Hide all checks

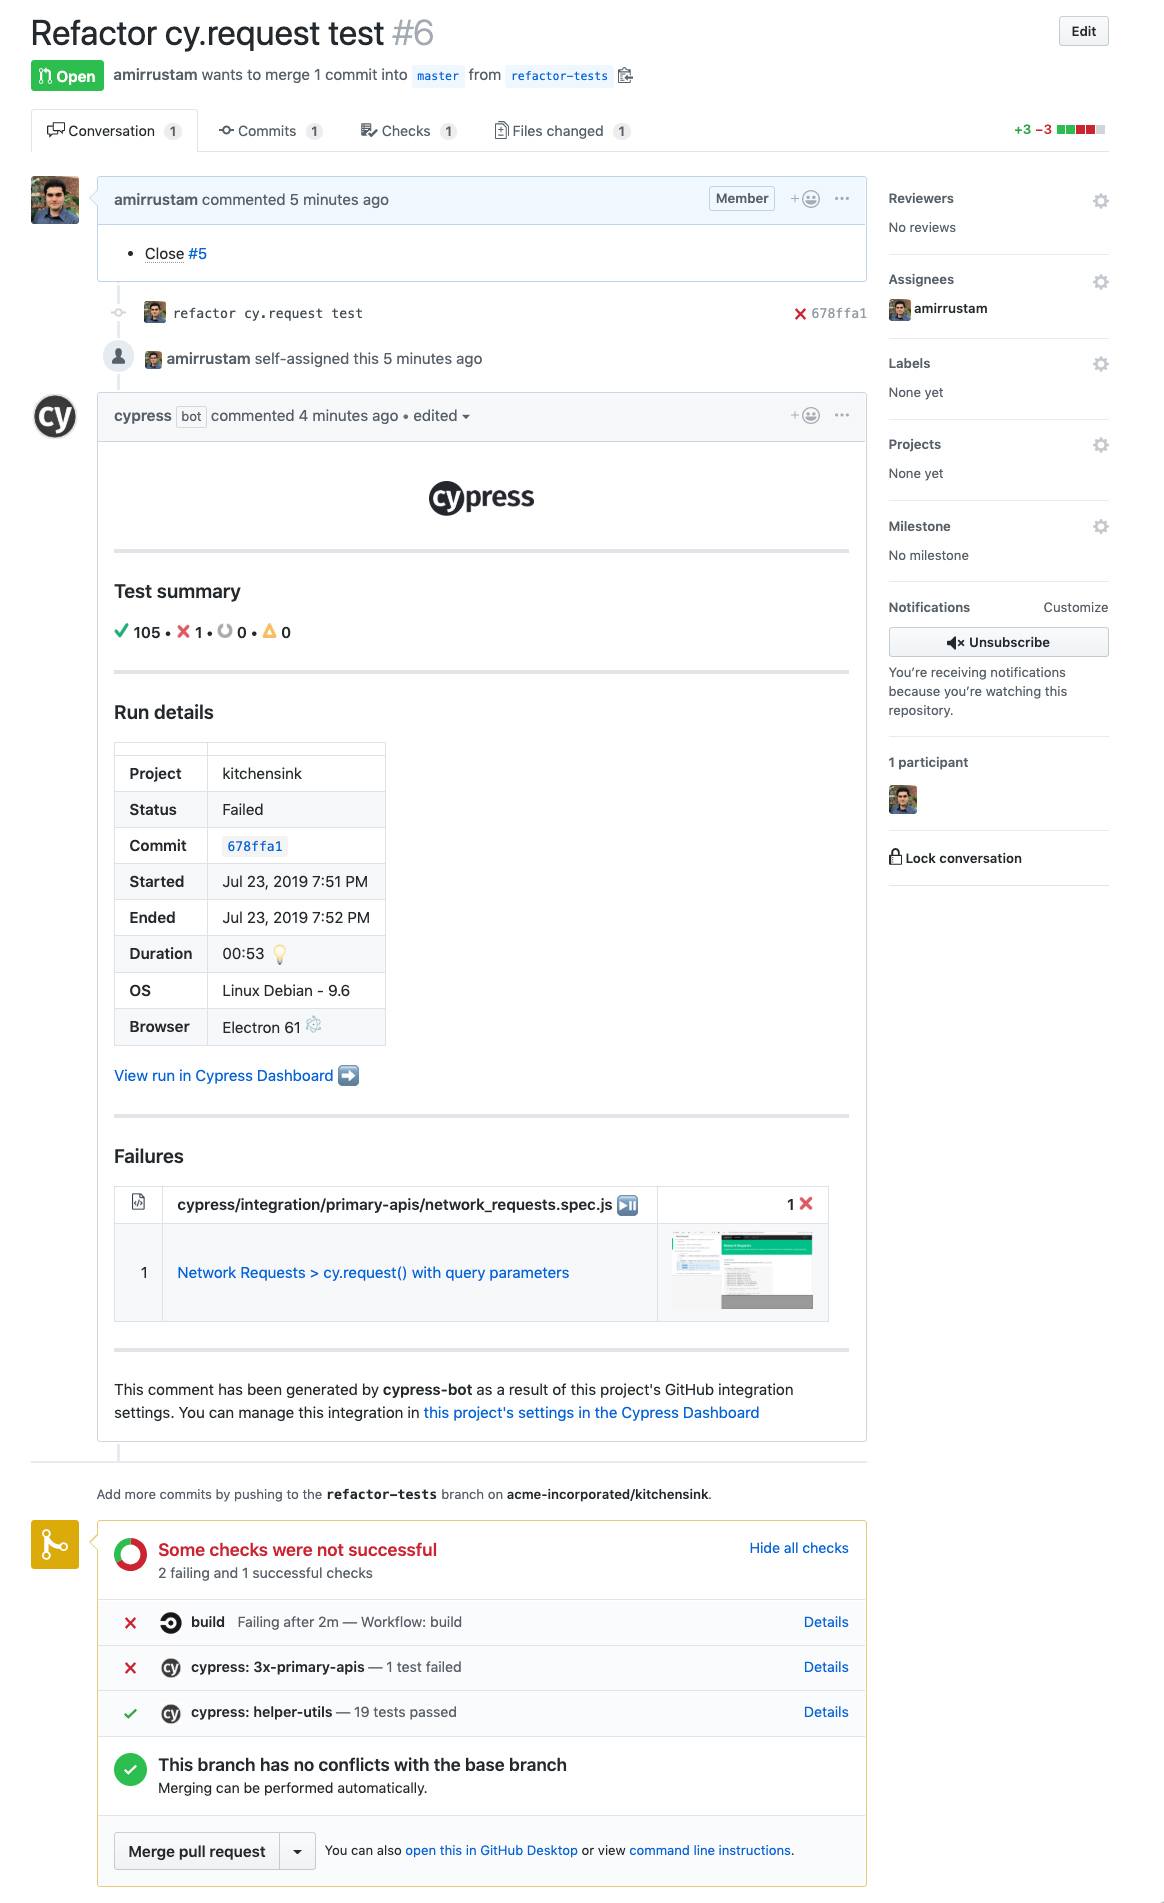[798, 1548]
